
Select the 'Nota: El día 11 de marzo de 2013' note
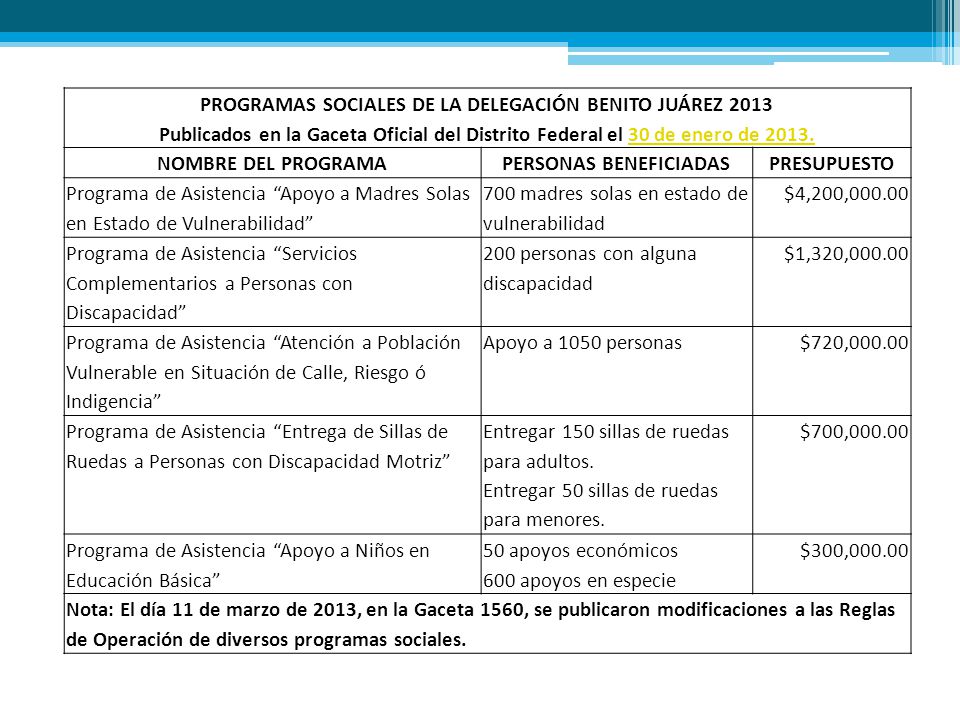click(x=487, y=624)
